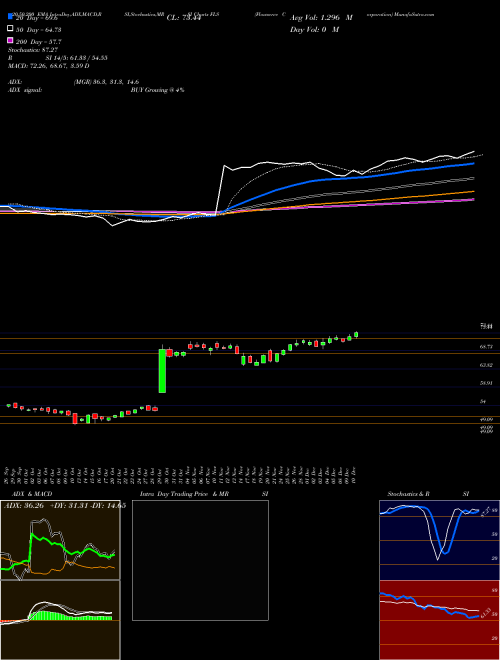Viewport: 500px width, 660px height.
Task: Click the ADX (MGR) values text
Action: [x=106, y=82]
